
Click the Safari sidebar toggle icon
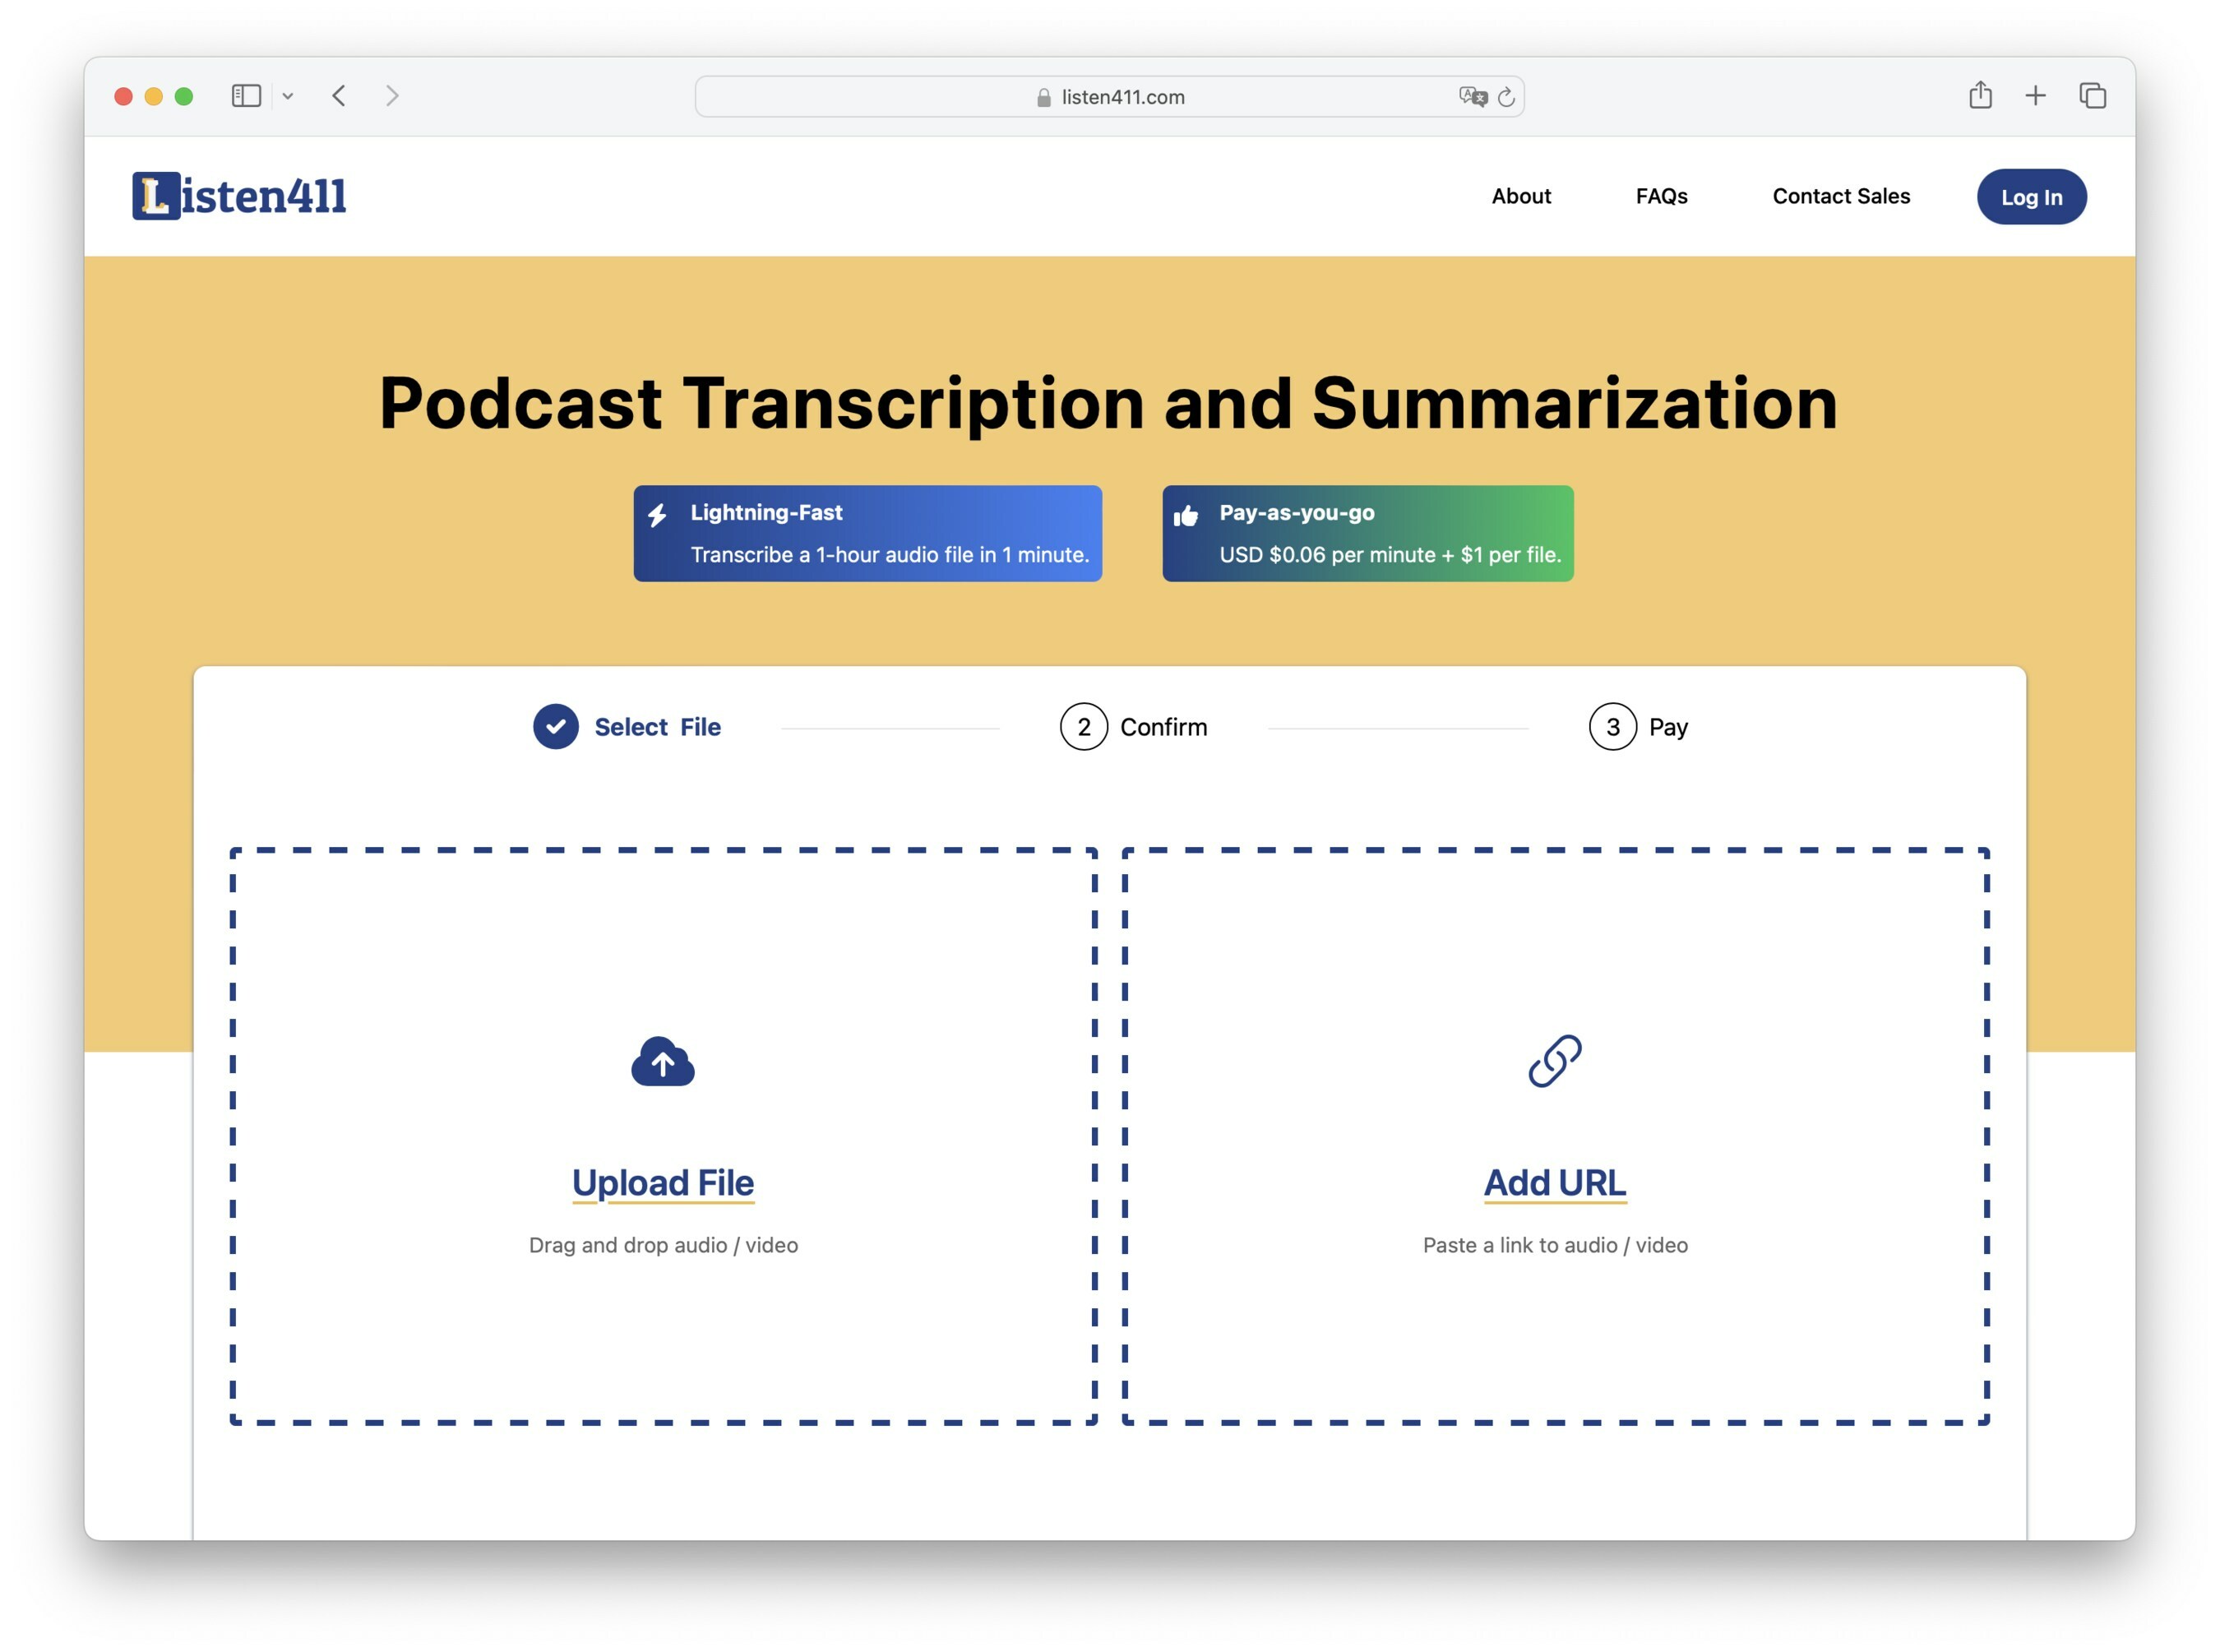click(x=246, y=96)
